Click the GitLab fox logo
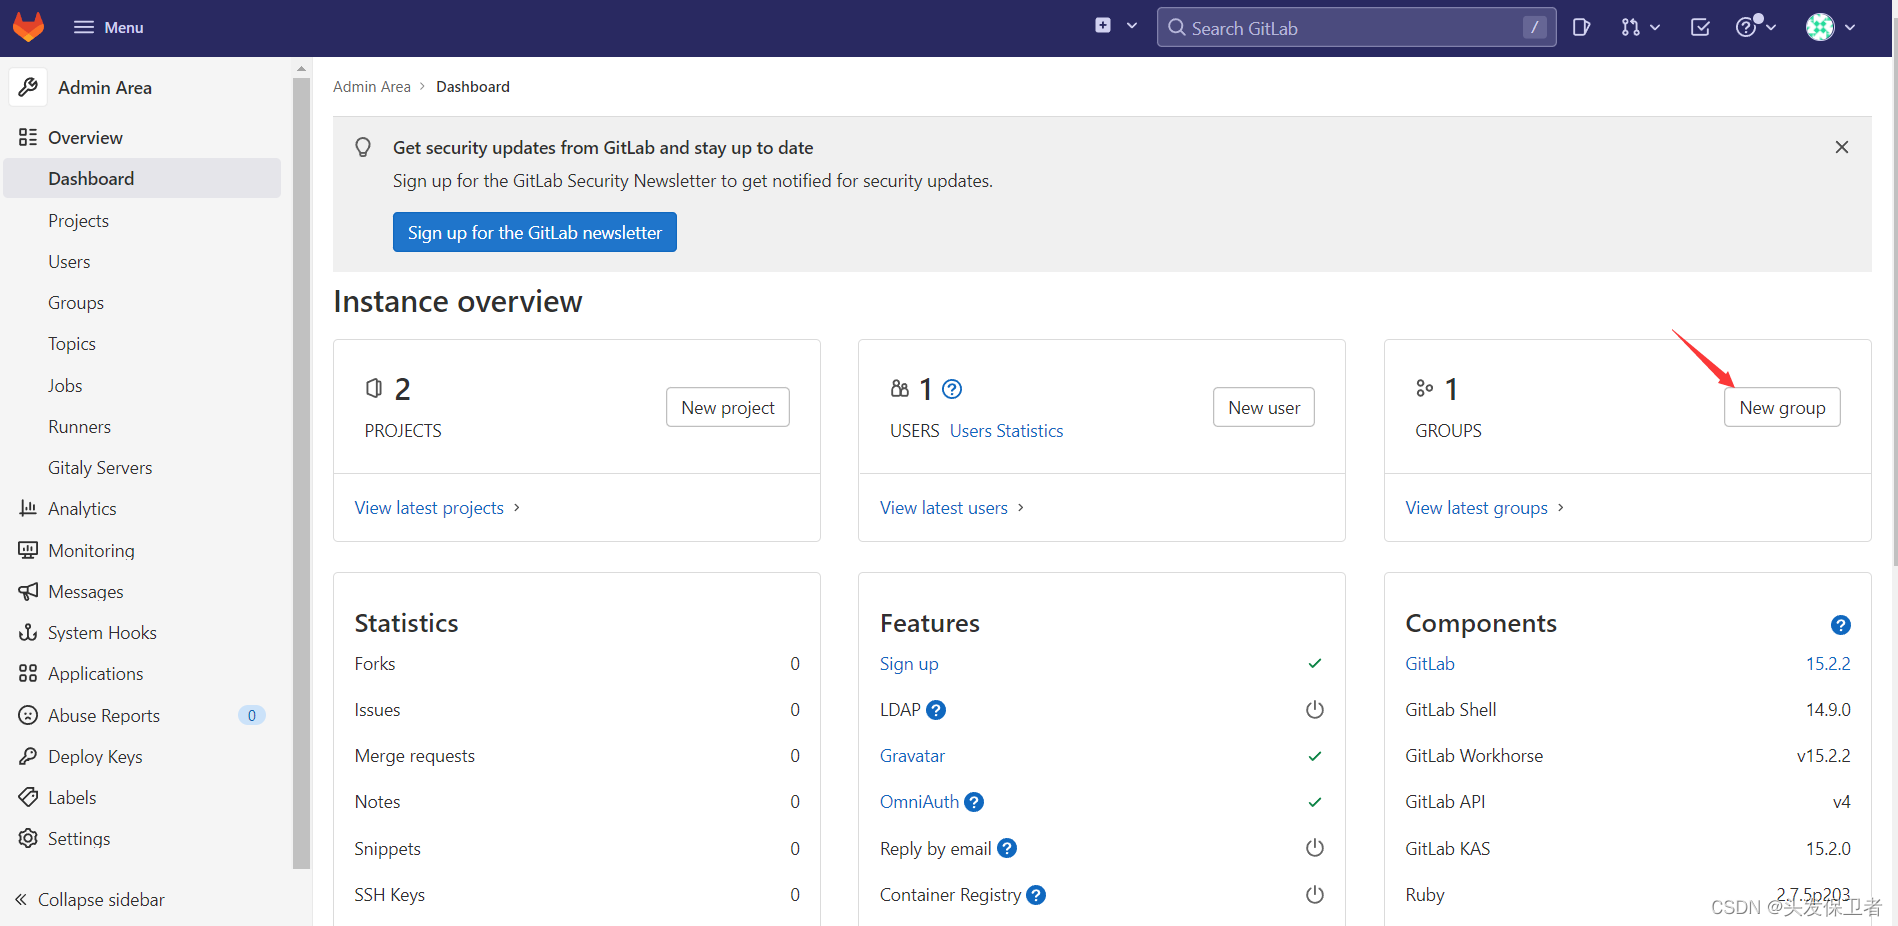This screenshot has width=1898, height=926. pos(29,27)
